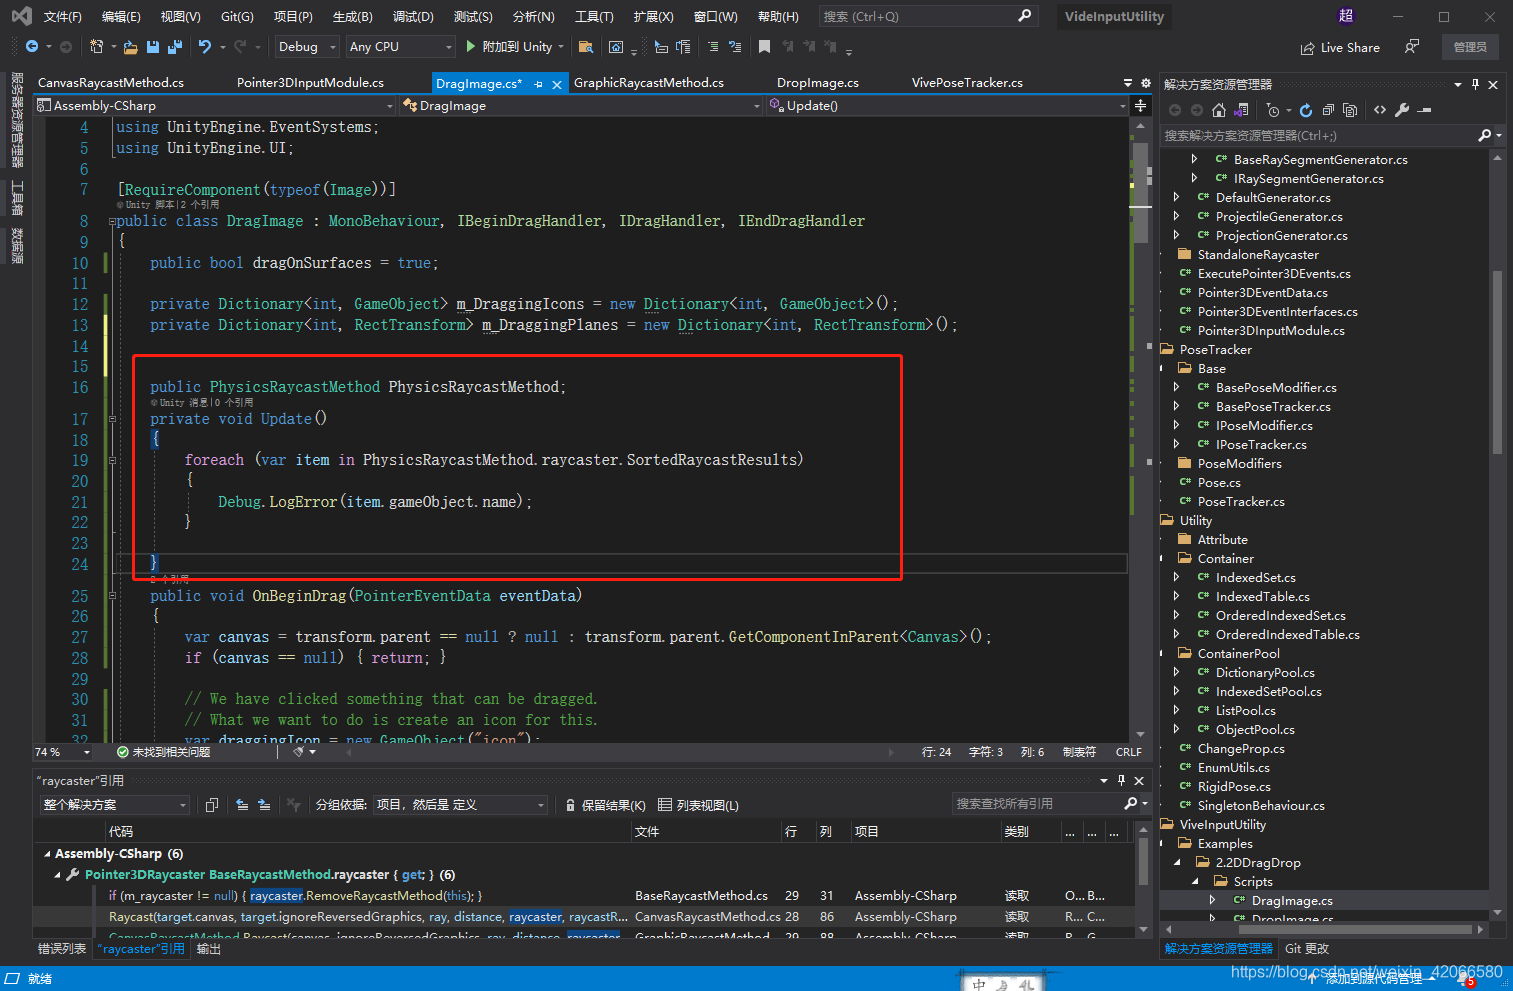Open the DragImage class navigation dropdown
Viewport: 1513px width, 991px height.
point(582,105)
